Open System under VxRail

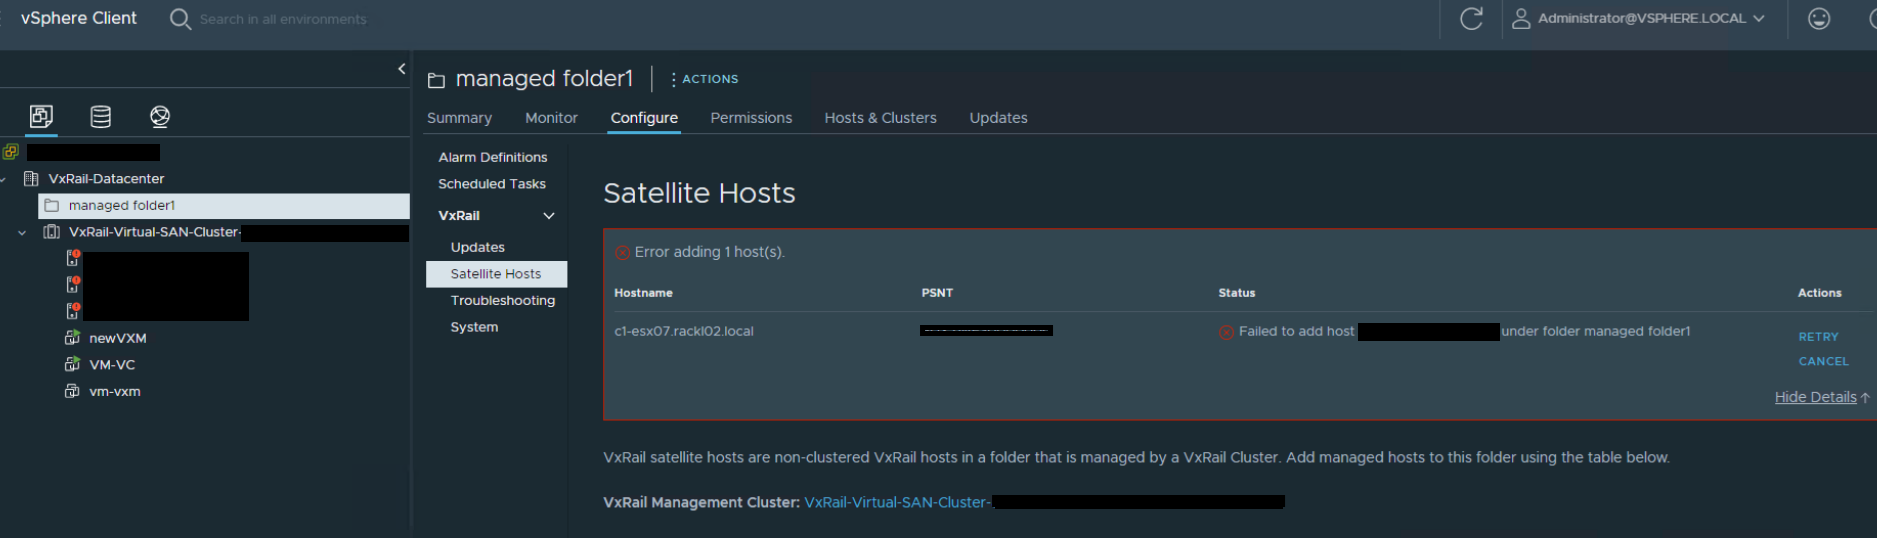[474, 327]
